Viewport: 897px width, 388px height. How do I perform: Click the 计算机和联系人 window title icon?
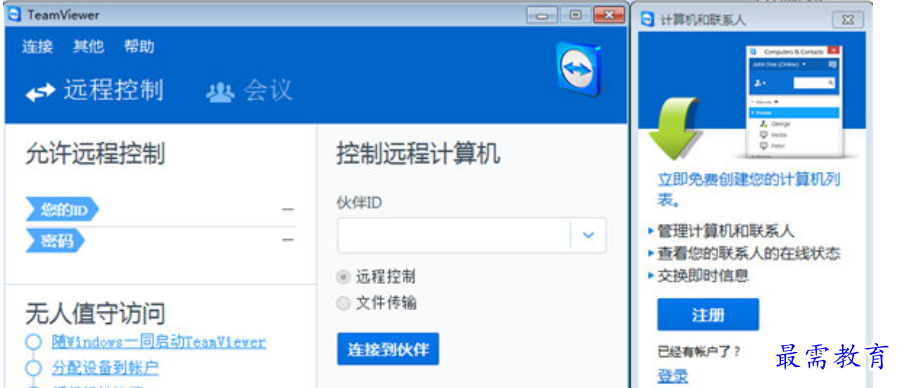(648, 20)
